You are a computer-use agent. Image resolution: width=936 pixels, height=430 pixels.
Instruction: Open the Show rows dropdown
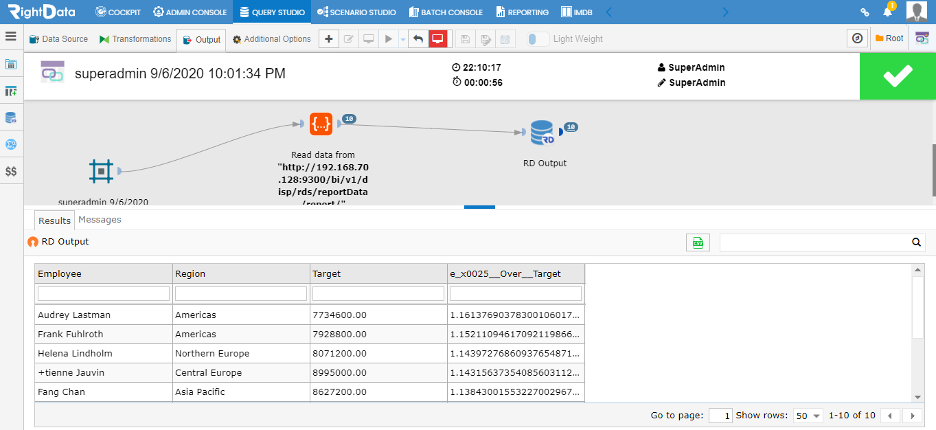[809, 416]
